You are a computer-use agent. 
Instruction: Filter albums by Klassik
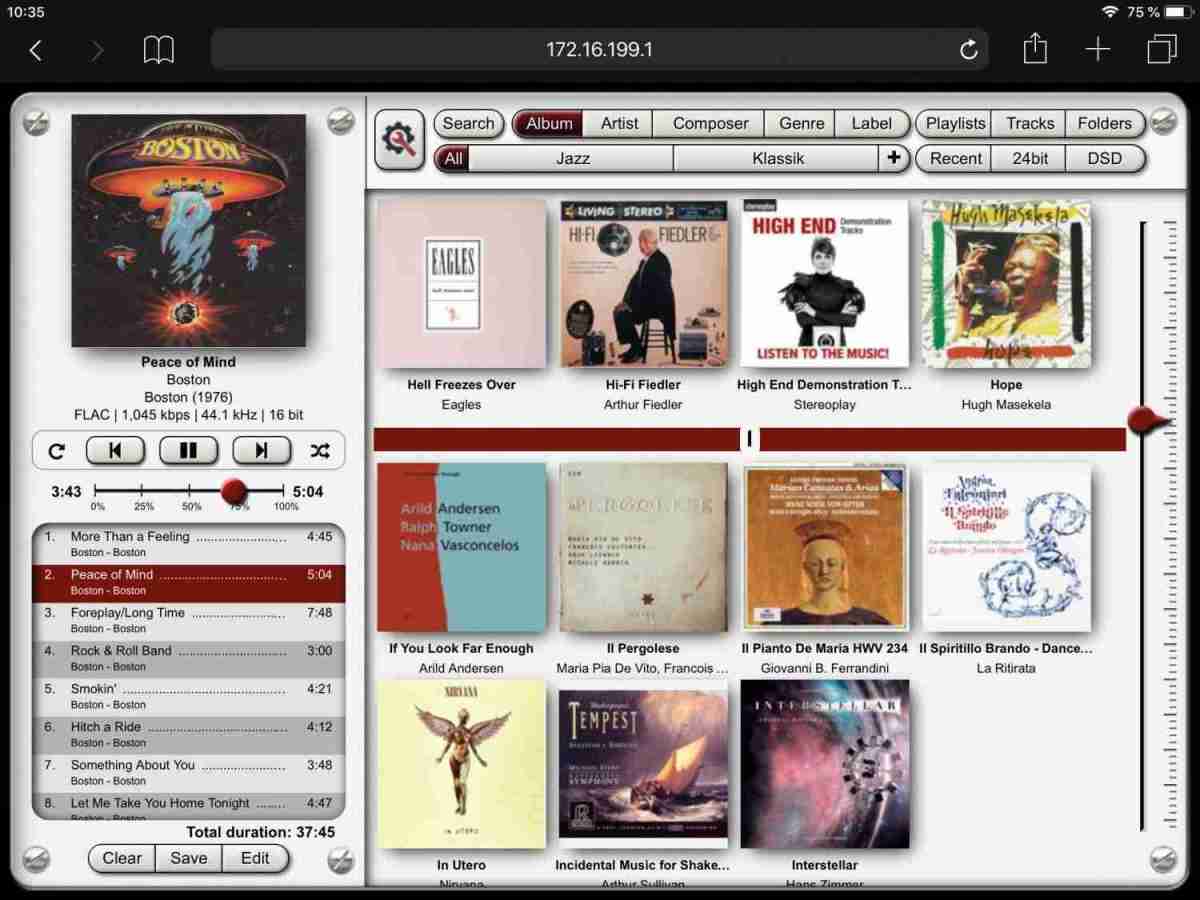coord(777,158)
